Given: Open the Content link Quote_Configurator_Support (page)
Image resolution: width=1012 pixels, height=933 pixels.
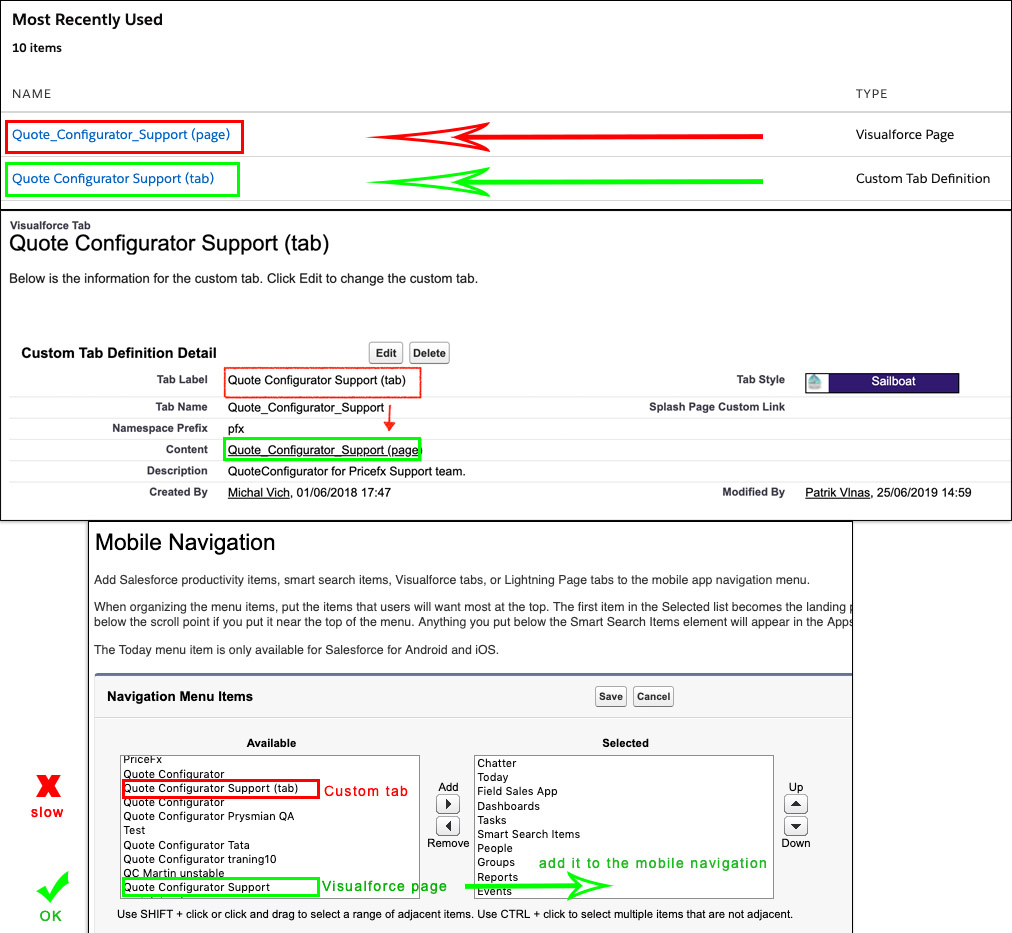Looking at the screenshot, I should (x=322, y=450).
